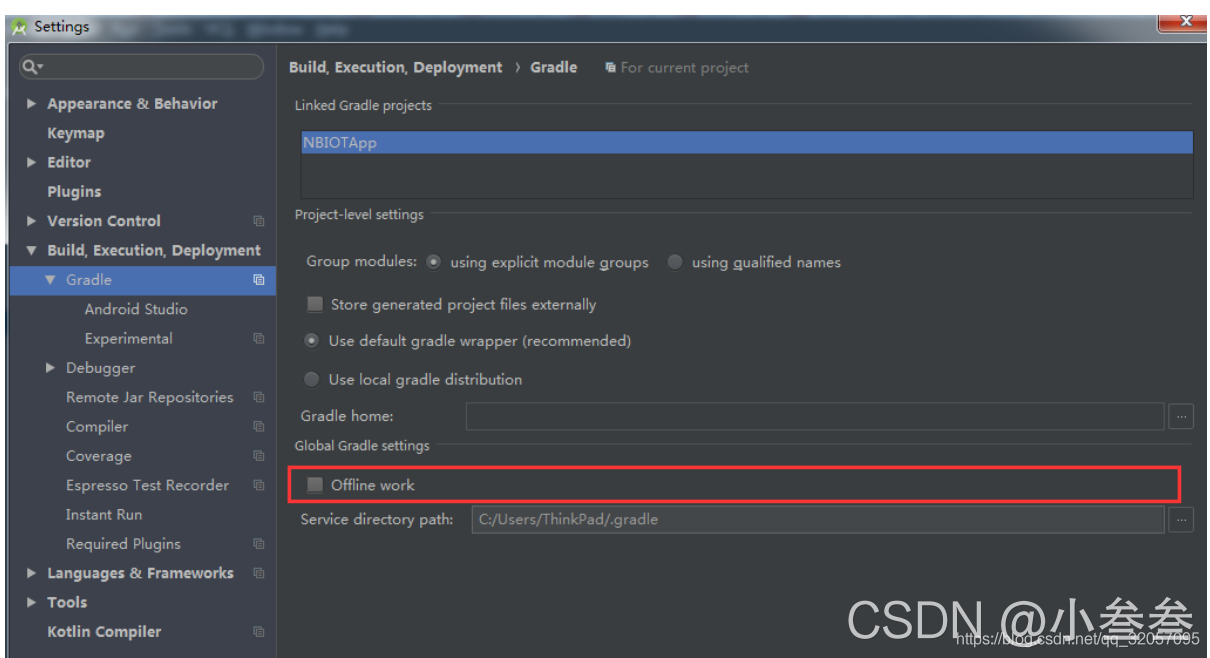The width and height of the screenshot is (1210, 658).
Task: Select 'using qualified names' radio option
Action: pos(675,261)
